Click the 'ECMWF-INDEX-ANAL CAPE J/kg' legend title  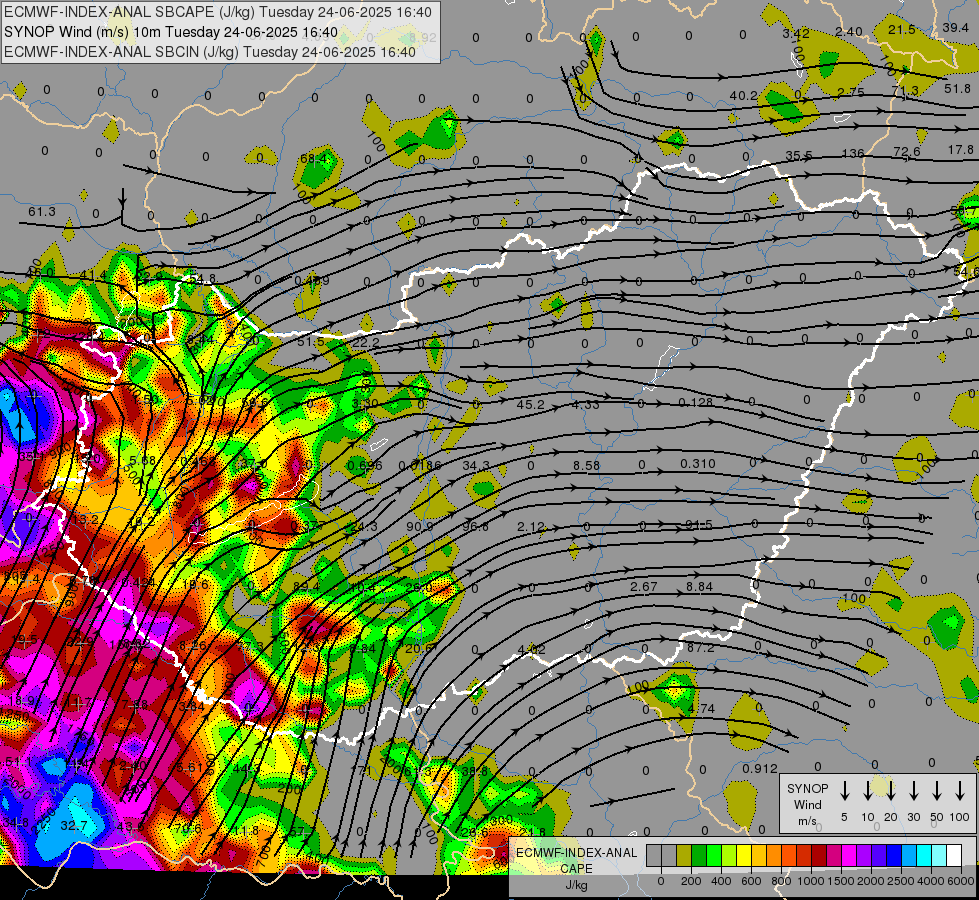click(576, 869)
